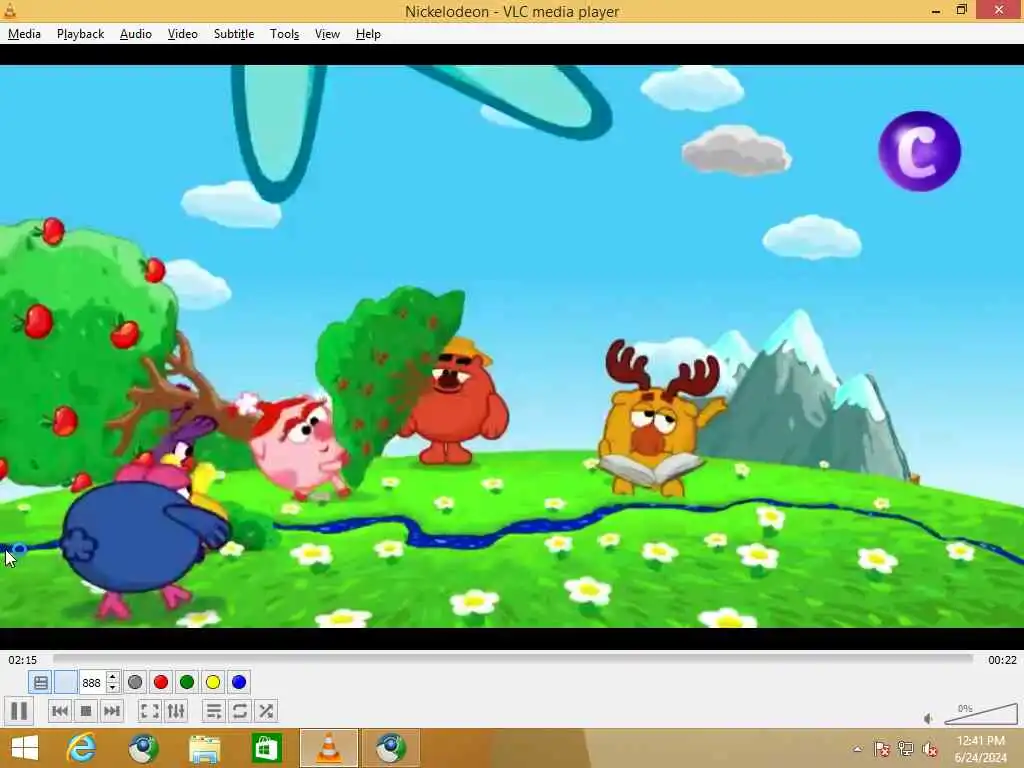Open the Playback menu

(x=80, y=34)
